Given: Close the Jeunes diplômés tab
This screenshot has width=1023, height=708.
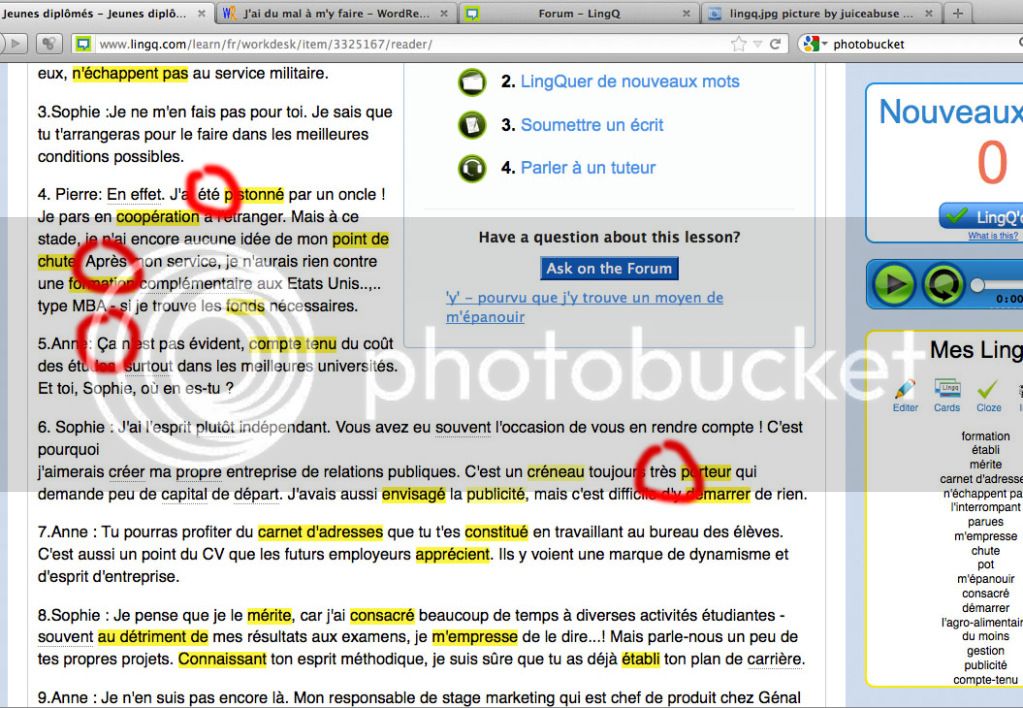Looking at the screenshot, I should (202, 13).
